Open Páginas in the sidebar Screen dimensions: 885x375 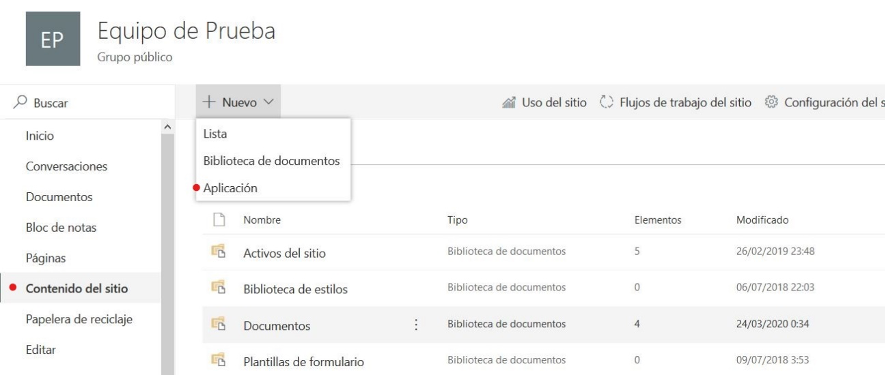tap(46, 258)
